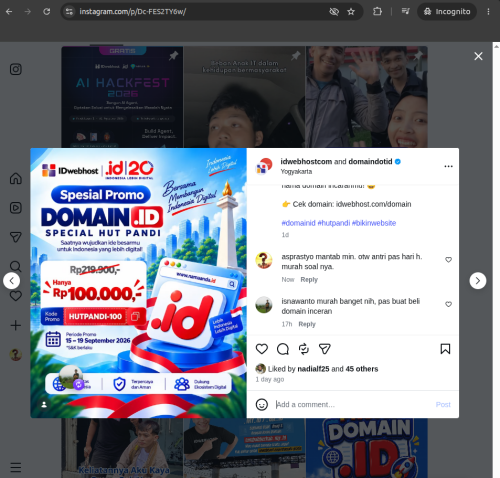Open Reels from the sidebar
Viewport: 500px width, 478px height.
[x=16, y=208]
